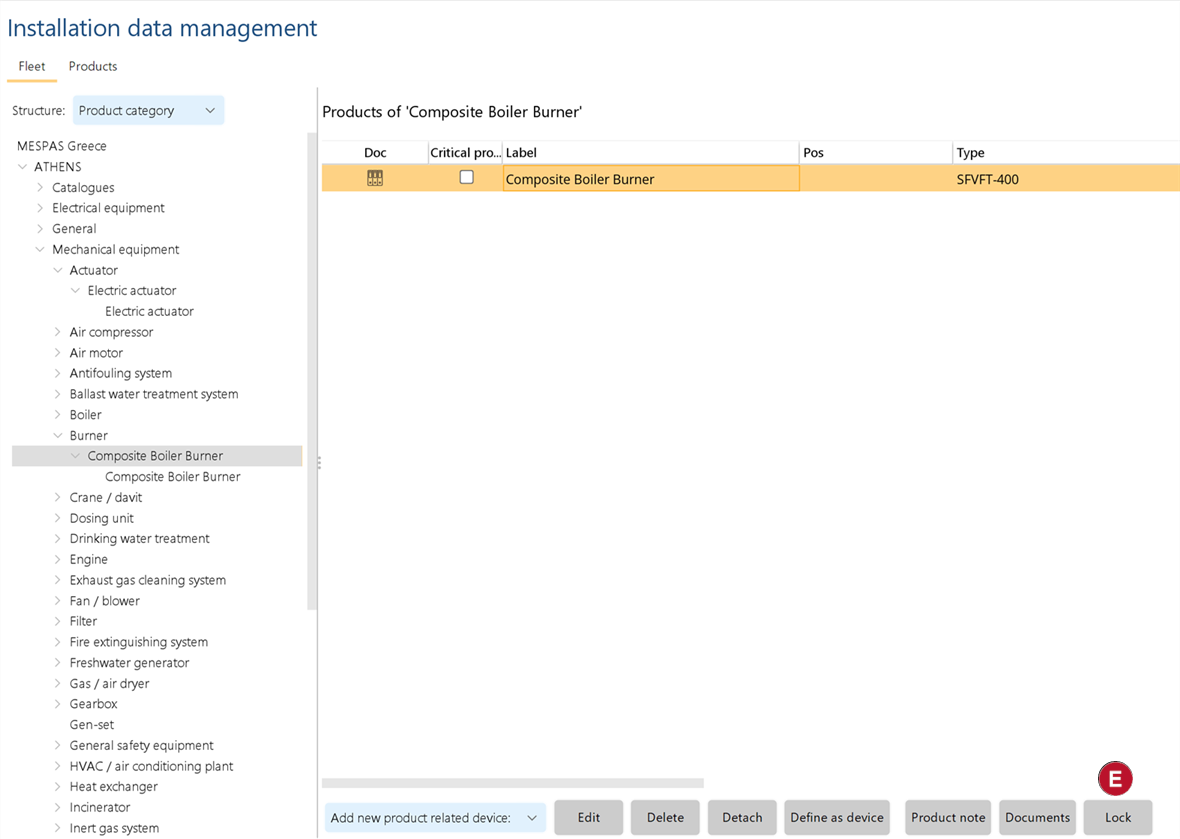Sort by the Type column header
Viewport: 1180px width, 839px height.
click(1066, 153)
